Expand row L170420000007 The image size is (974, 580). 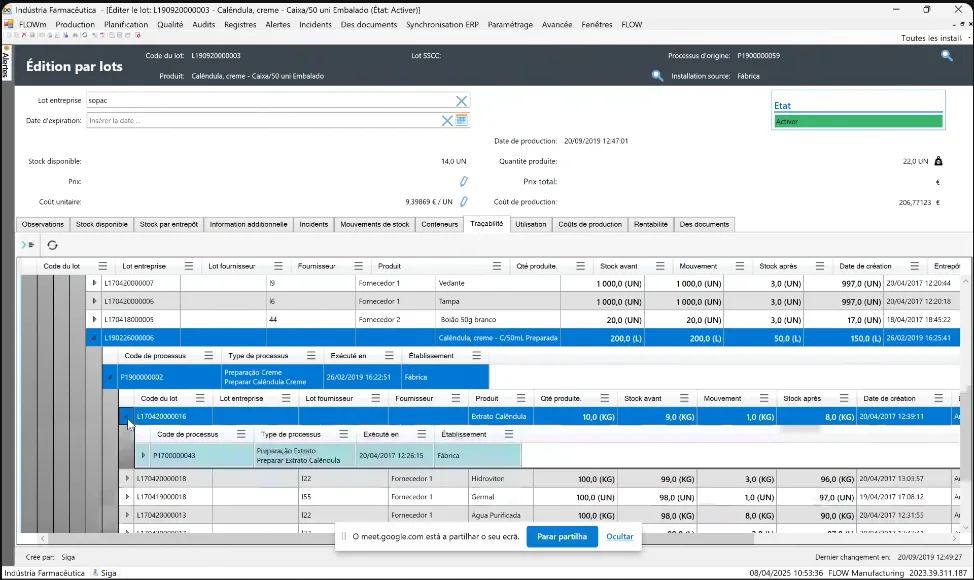coord(94,283)
